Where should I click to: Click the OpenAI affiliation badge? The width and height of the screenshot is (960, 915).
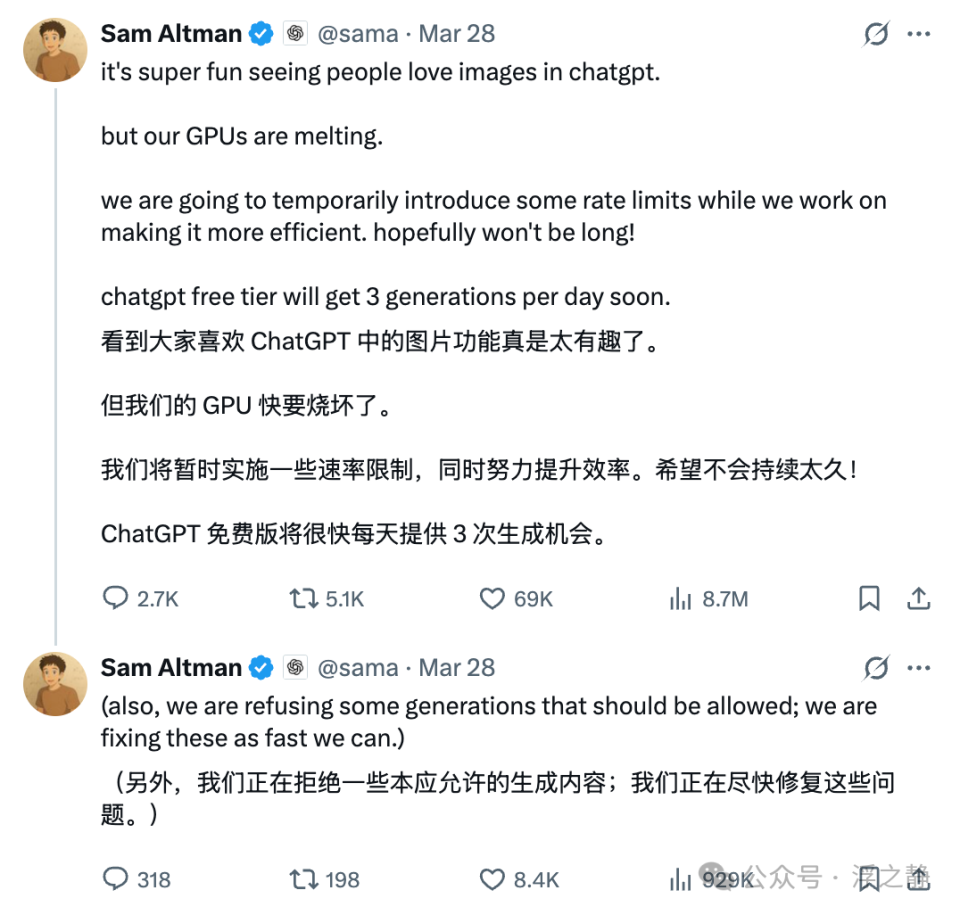click(x=295, y=32)
